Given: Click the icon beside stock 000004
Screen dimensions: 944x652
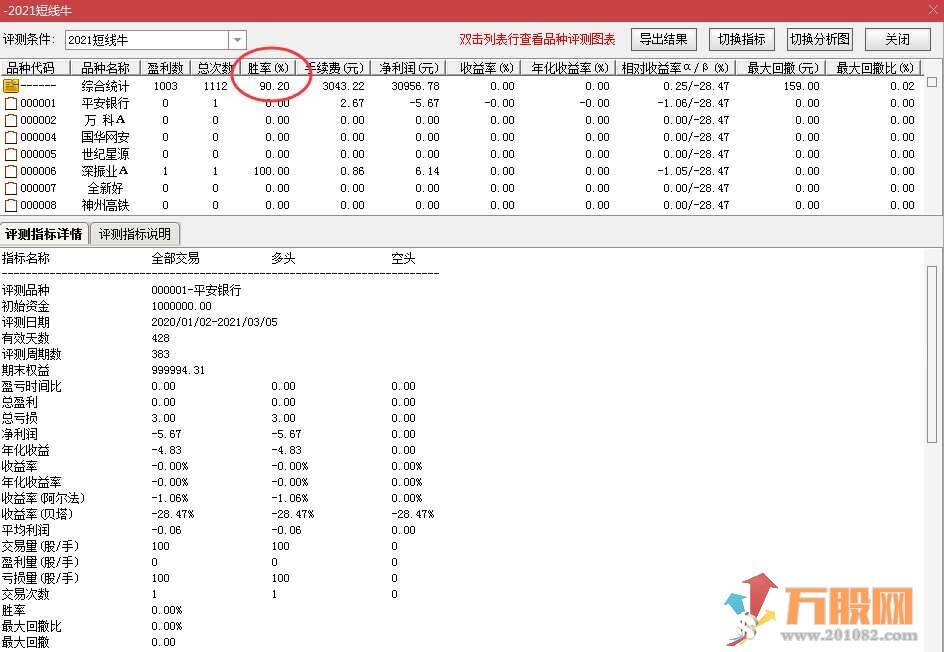Looking at the screenshot, I should pos(11,137).
